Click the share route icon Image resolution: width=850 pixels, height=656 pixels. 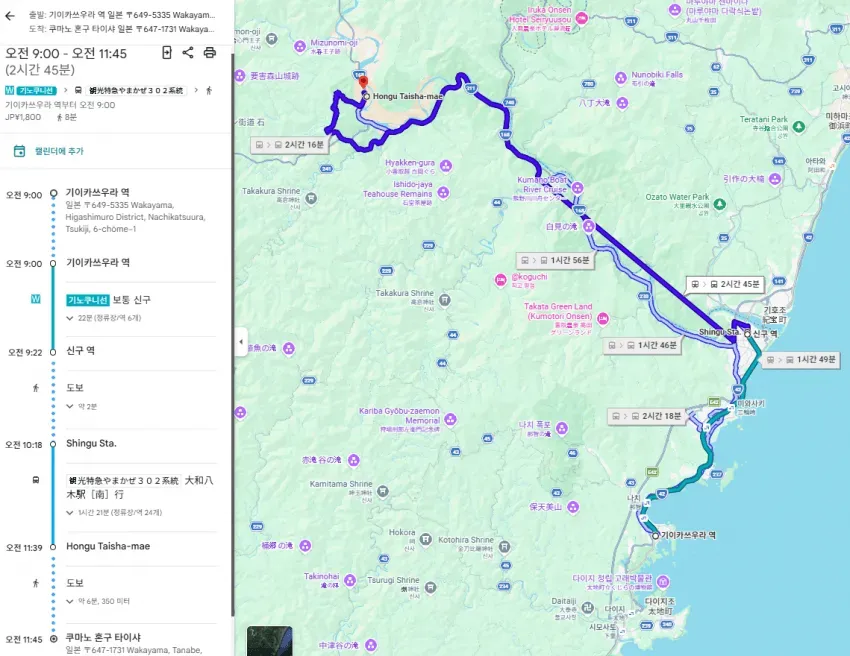(188, 53)
